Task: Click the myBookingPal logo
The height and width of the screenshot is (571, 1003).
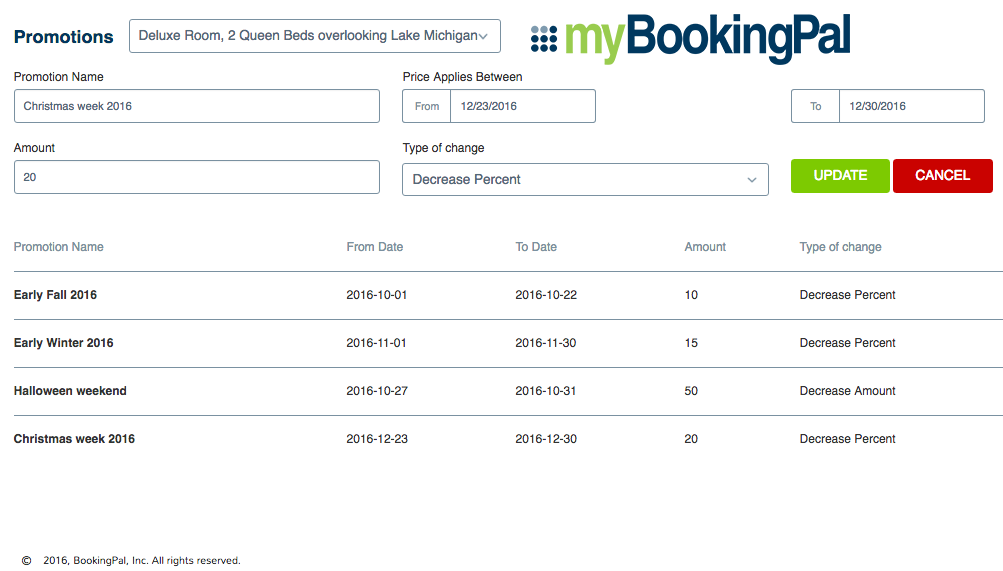Action: click(690, 39)
